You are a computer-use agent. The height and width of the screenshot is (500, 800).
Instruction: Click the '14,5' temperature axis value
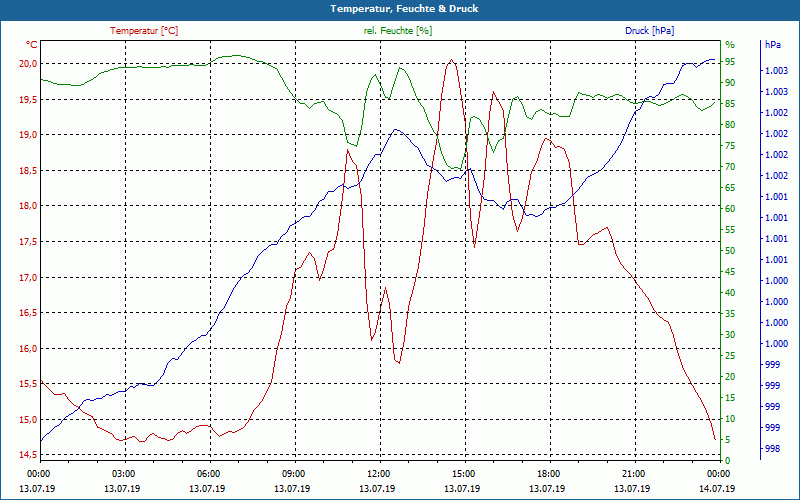[x=29, y=455]
